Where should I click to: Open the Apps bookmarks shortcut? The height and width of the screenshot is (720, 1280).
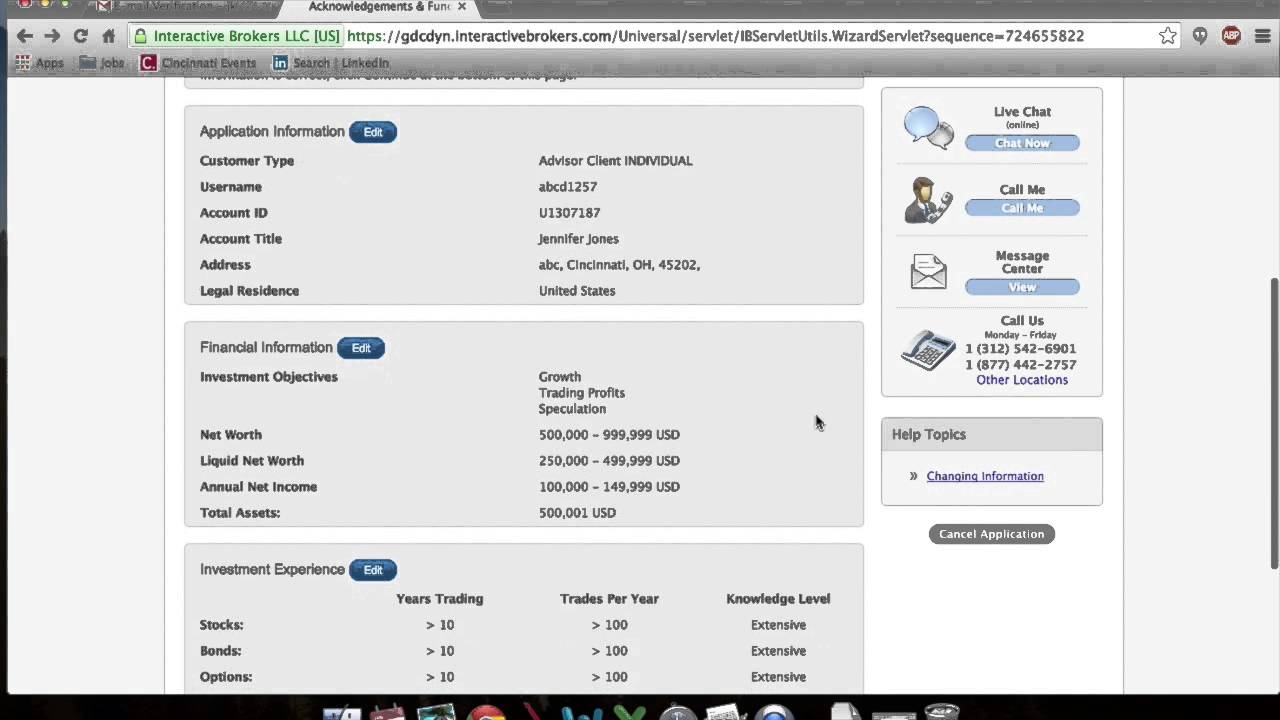coord(39,62)
